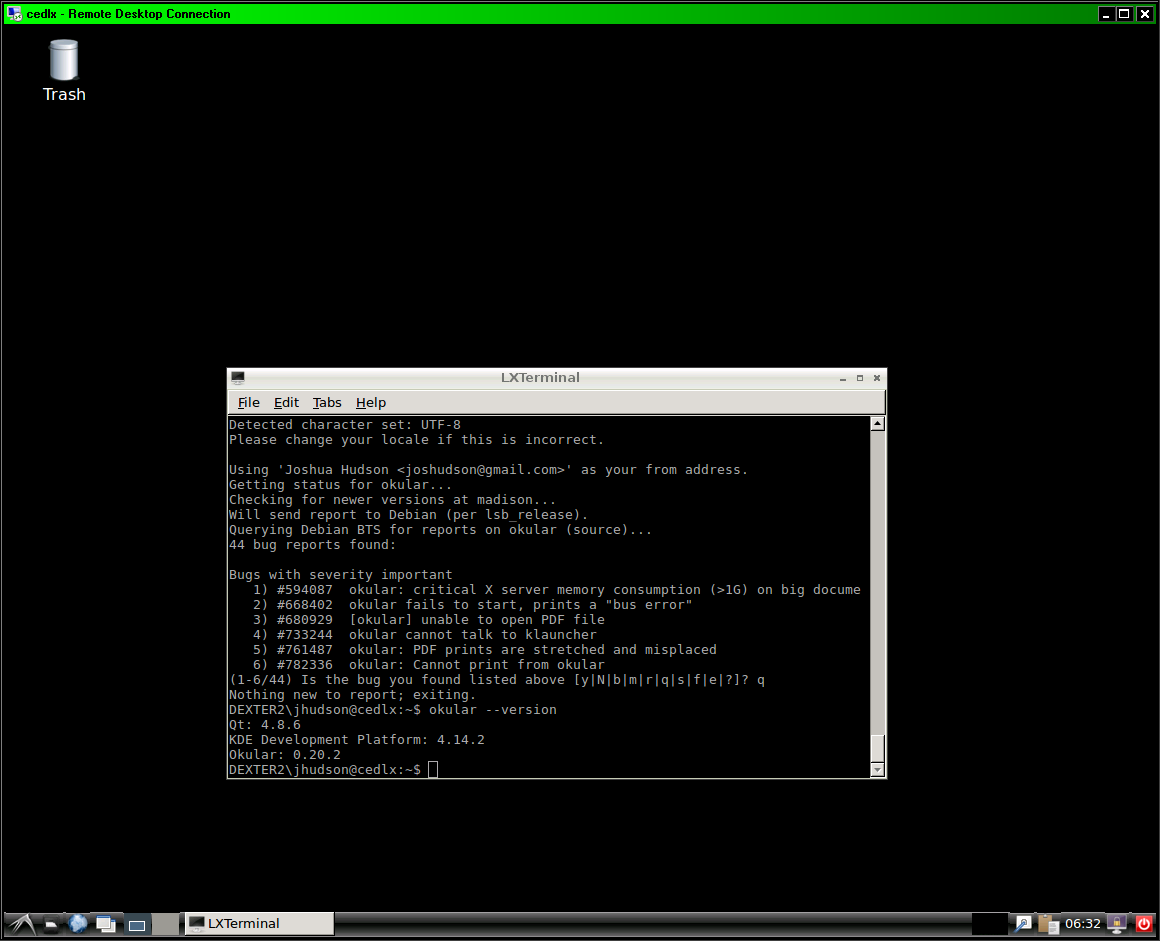Click 'Nothing new to report; exiting.' line
The height and width of the screenshot is (941, 1160).
pyautogui.click(x=353, y=695)
